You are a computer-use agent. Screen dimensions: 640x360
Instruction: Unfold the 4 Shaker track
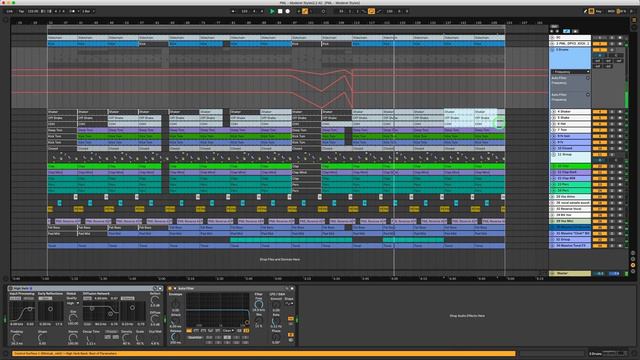tap(553, 111)
